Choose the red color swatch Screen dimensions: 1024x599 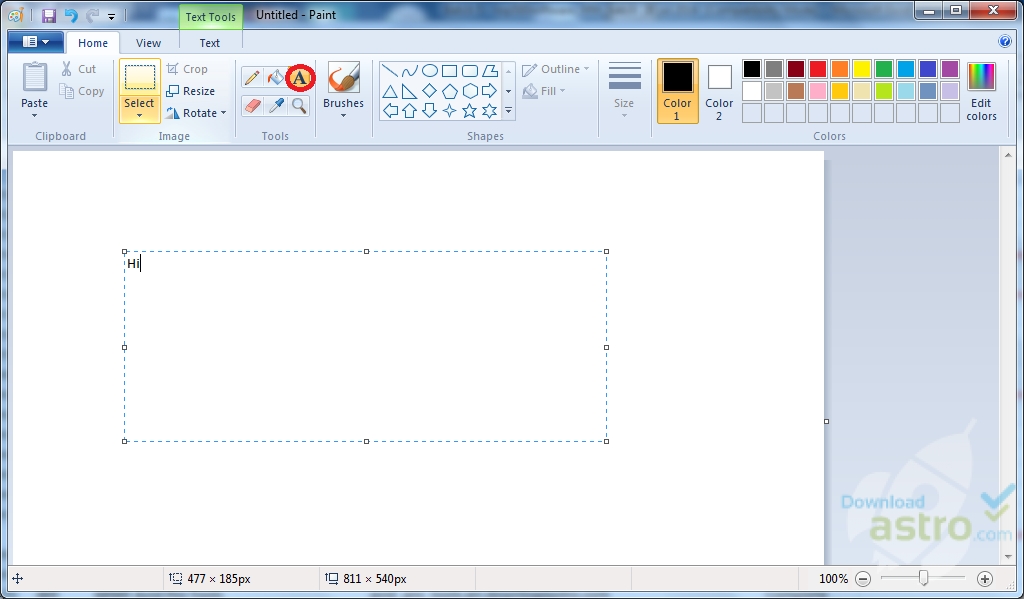click(817, 69)
